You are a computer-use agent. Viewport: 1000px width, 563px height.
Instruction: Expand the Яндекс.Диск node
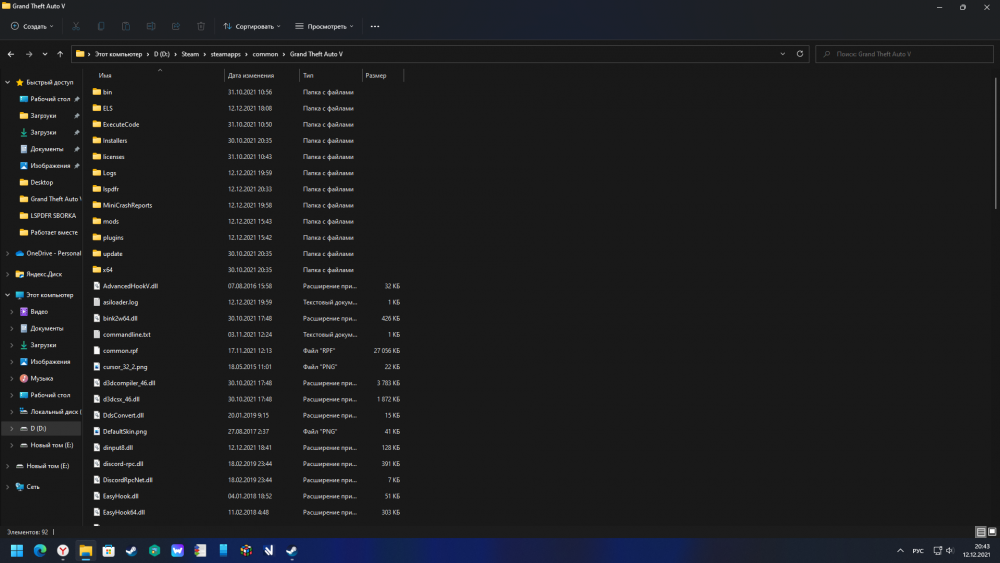[x=8, y=274]
